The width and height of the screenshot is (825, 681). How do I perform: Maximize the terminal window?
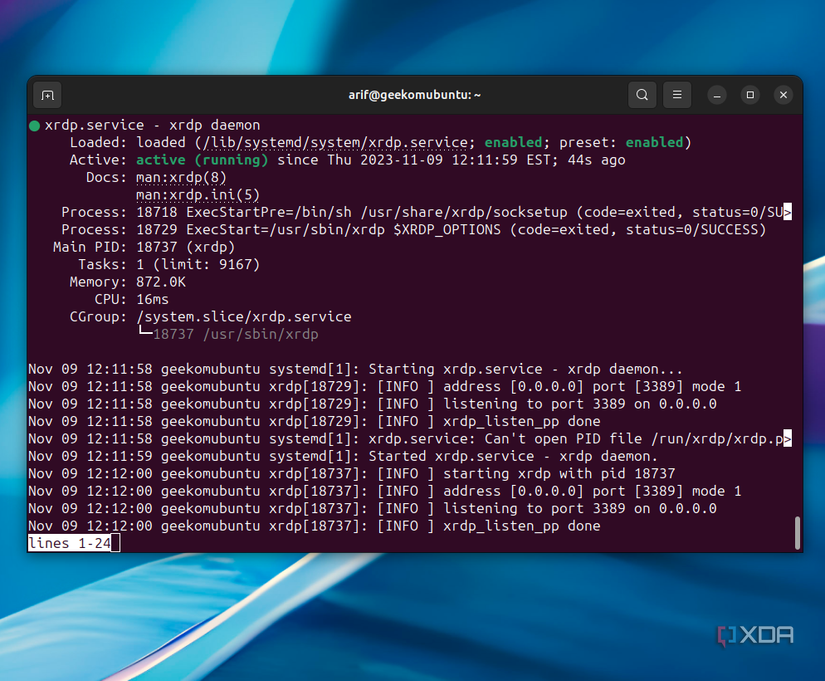tap(750, 94)
